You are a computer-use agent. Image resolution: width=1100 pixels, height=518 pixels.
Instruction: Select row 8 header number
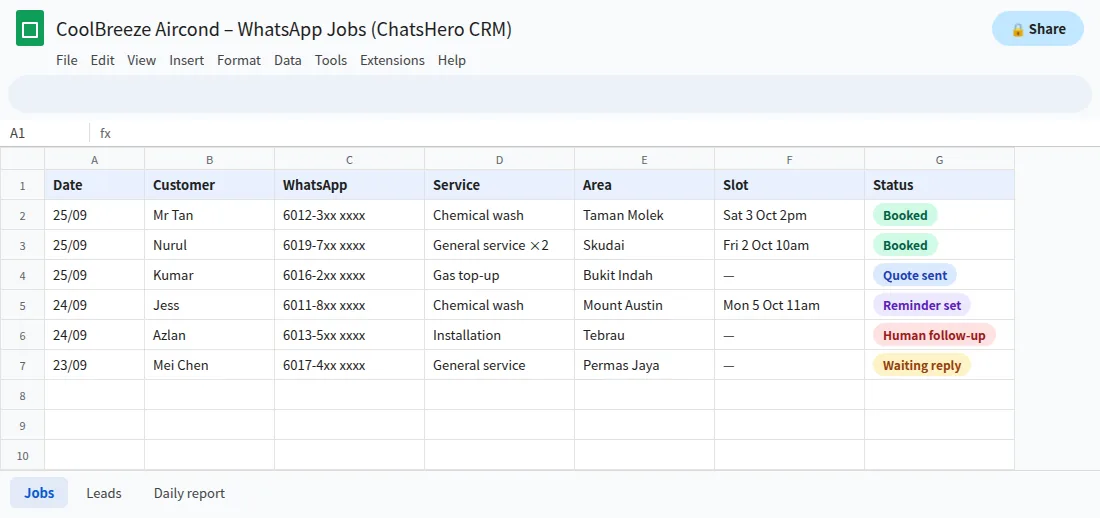pyautogui.click(x=22, y=395)
